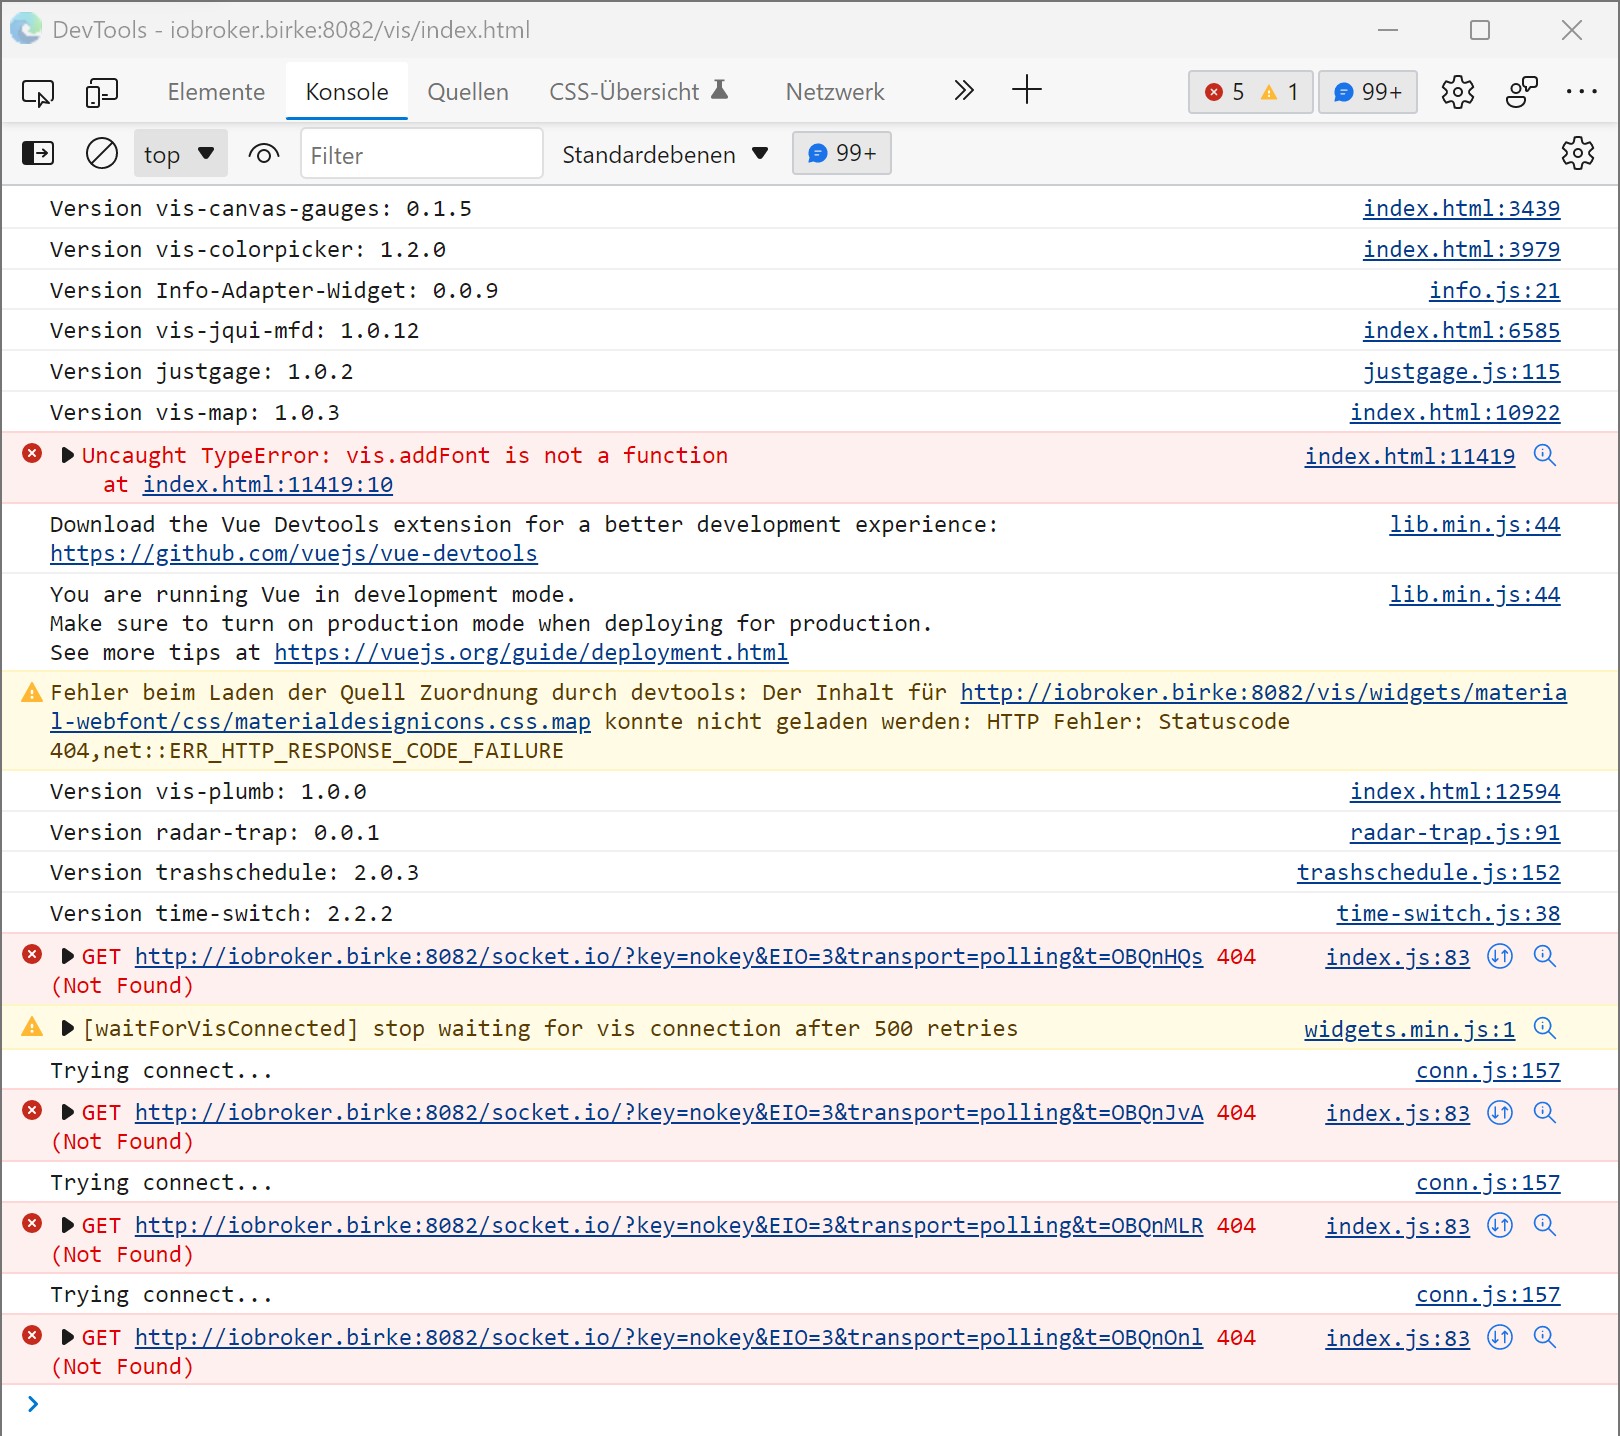
Task: Open the vue-devtools GitHub link
Action: point(294,554)
